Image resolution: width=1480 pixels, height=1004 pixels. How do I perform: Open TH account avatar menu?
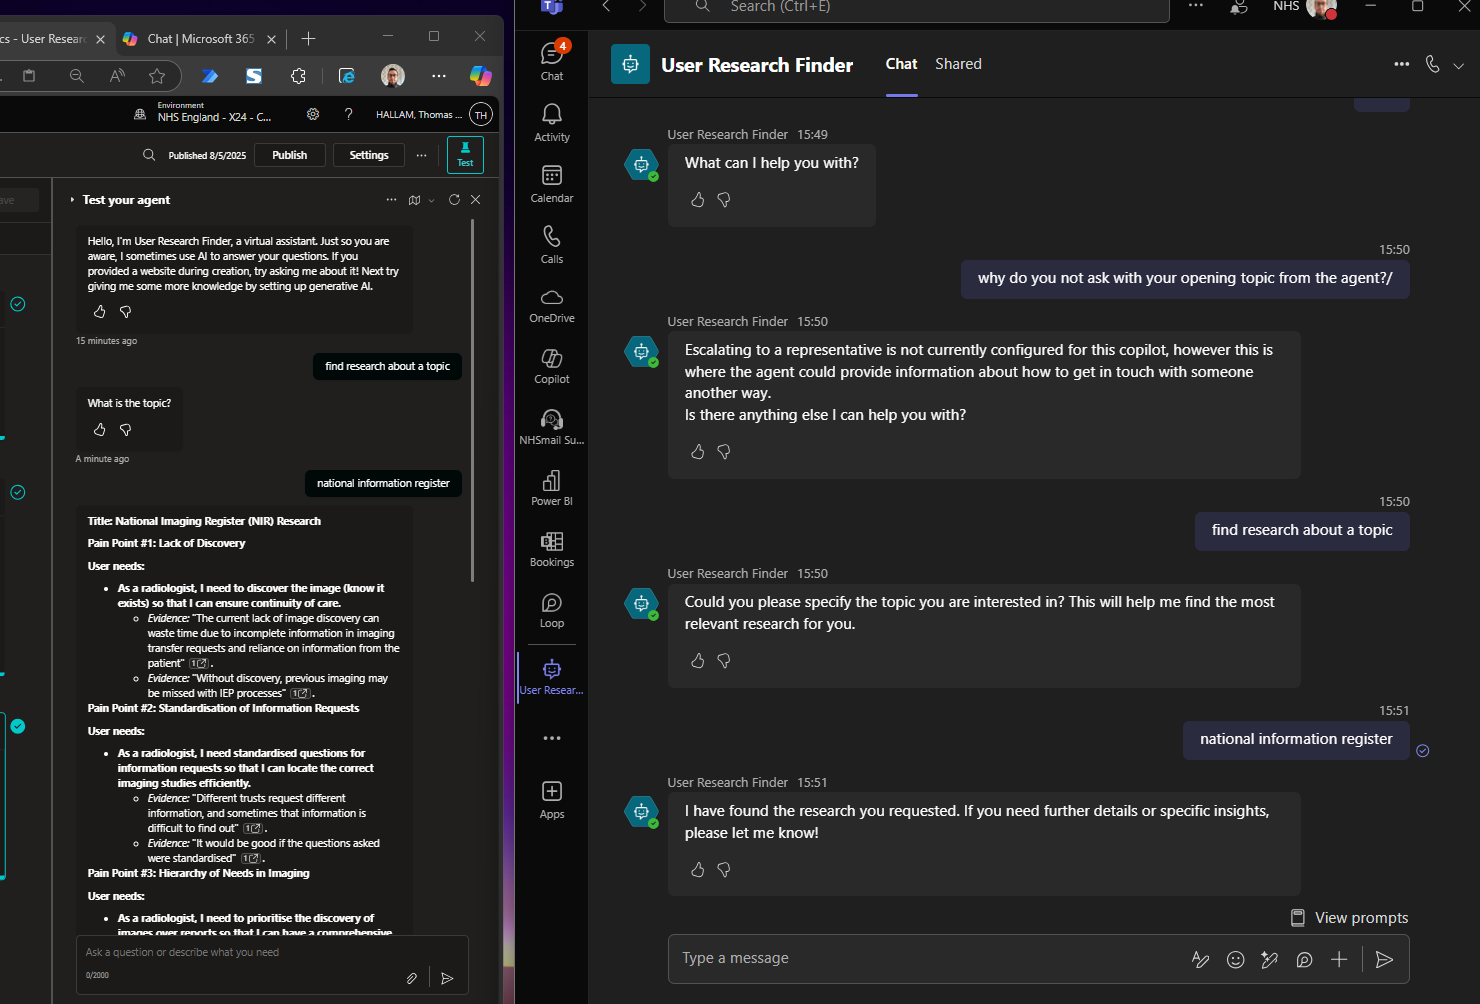pyautogui.click(x=481, y=115)
